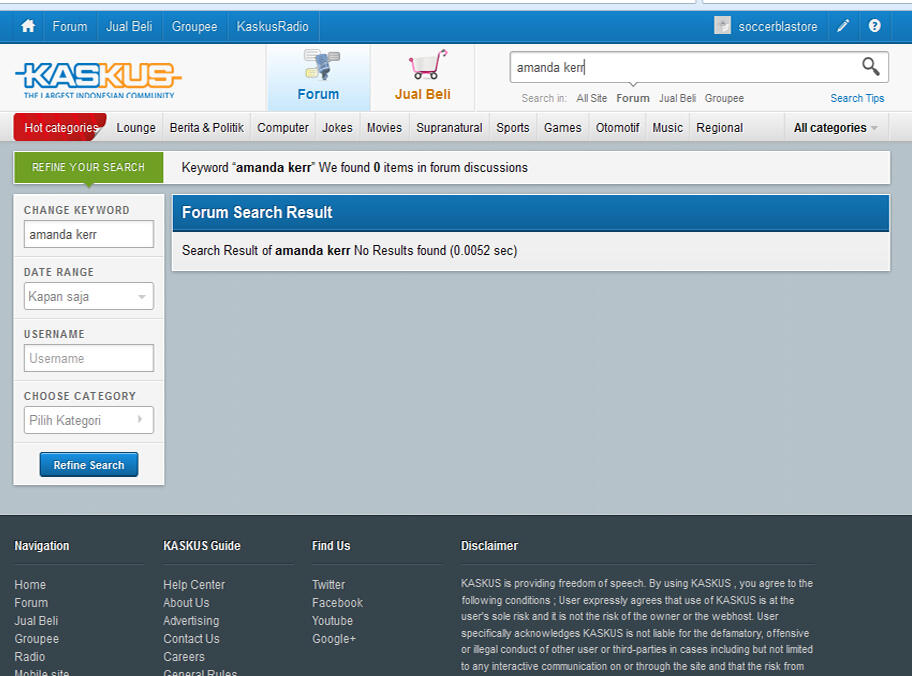This screenshot has height=676, width=912.
Task: Open KaskusRadio in the top navigation bar
Action: 272,27
